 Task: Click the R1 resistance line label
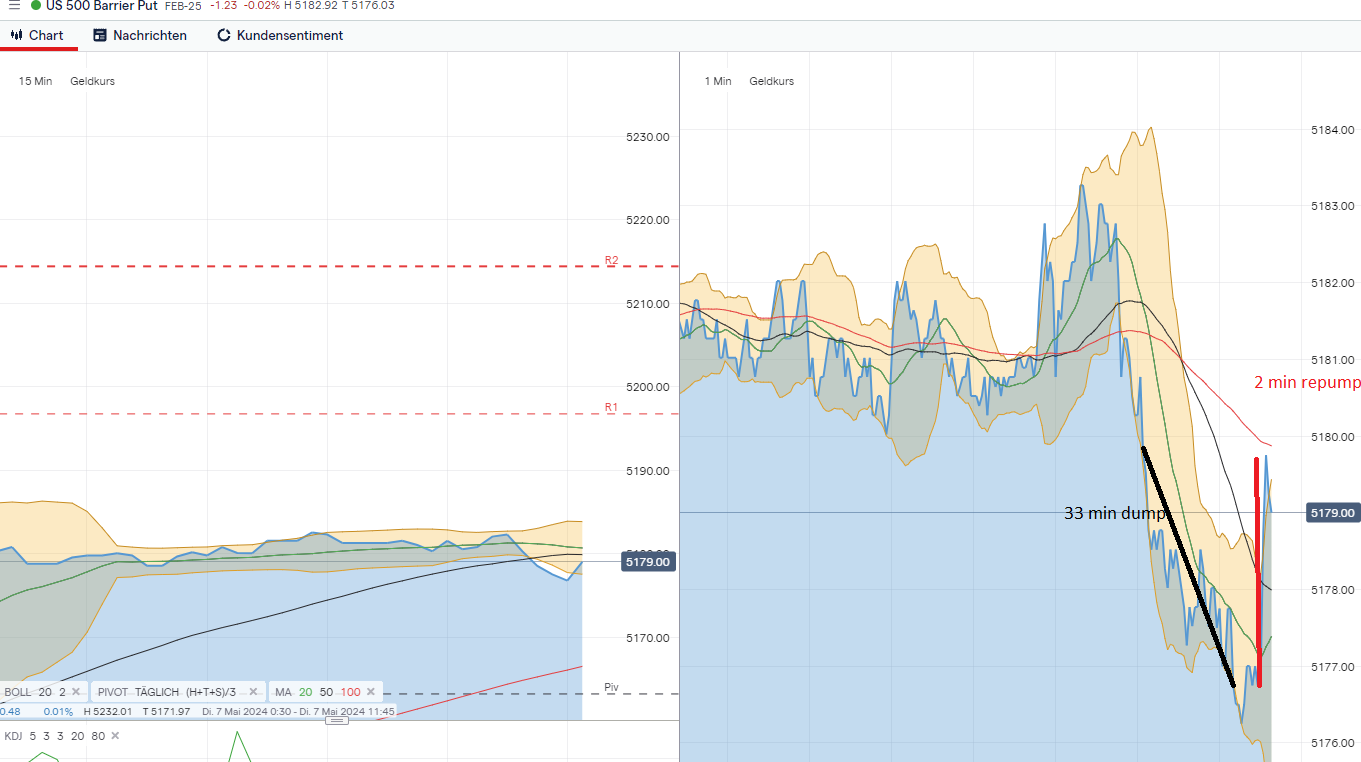pos(611,407)
